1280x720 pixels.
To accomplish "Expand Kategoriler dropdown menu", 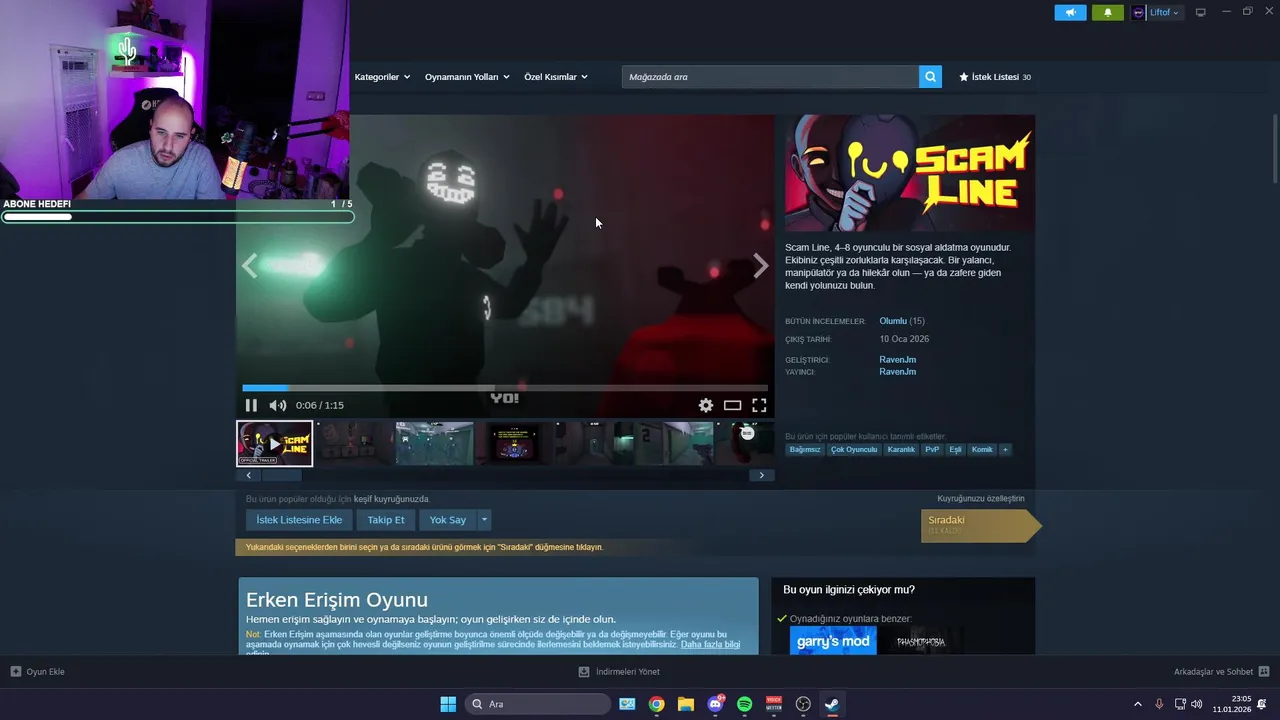I will [382, 77].
